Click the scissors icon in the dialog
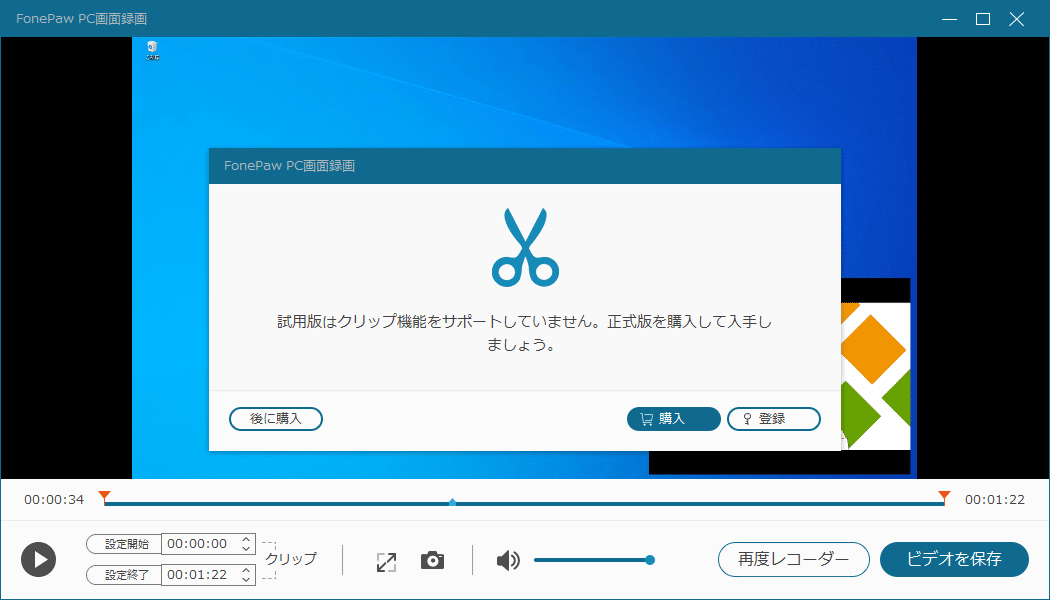Screen dimensions: 1050x600 pos(525,245)
